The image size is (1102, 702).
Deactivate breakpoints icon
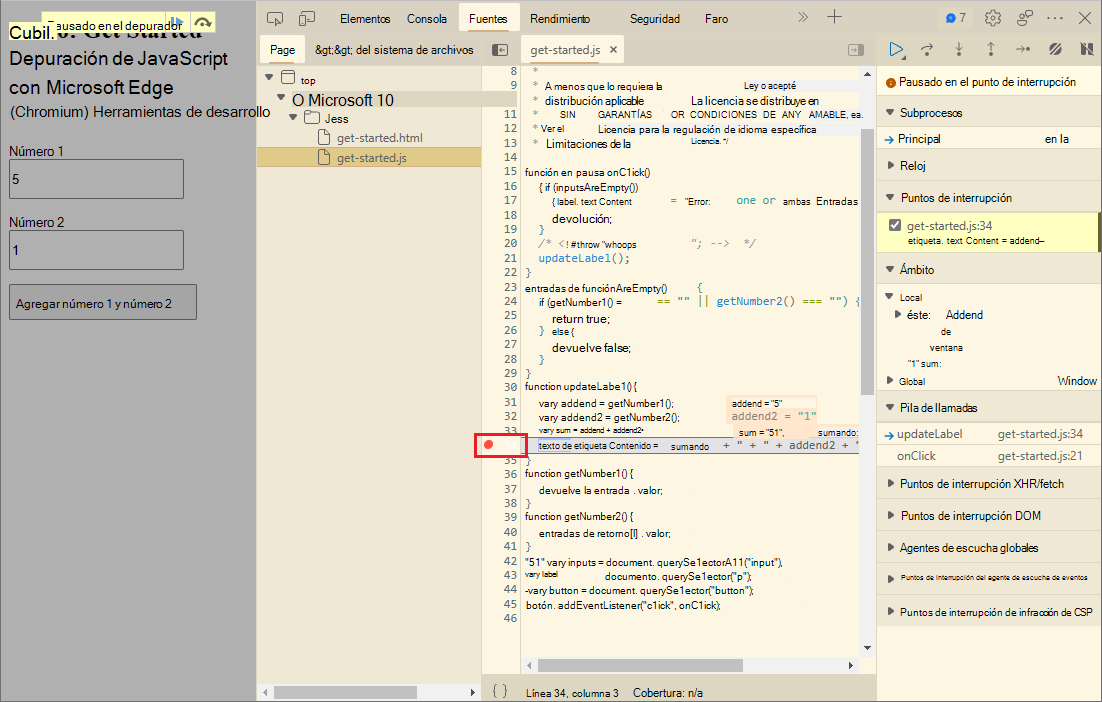click(1055, 49)
